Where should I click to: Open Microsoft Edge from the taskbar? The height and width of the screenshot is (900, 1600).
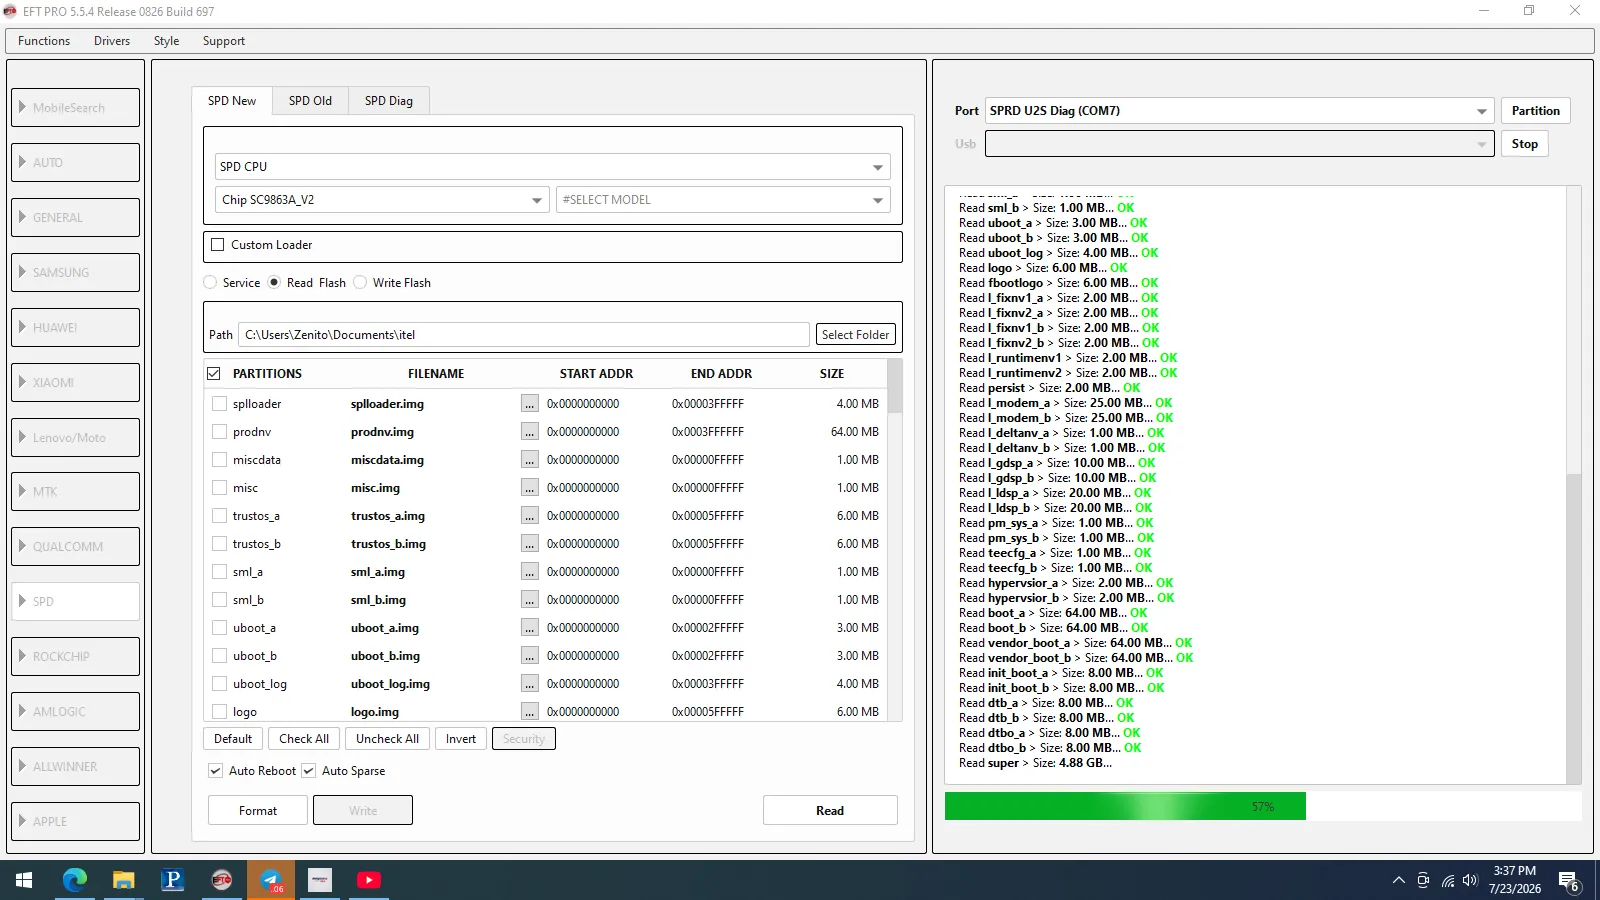[75, 880]
